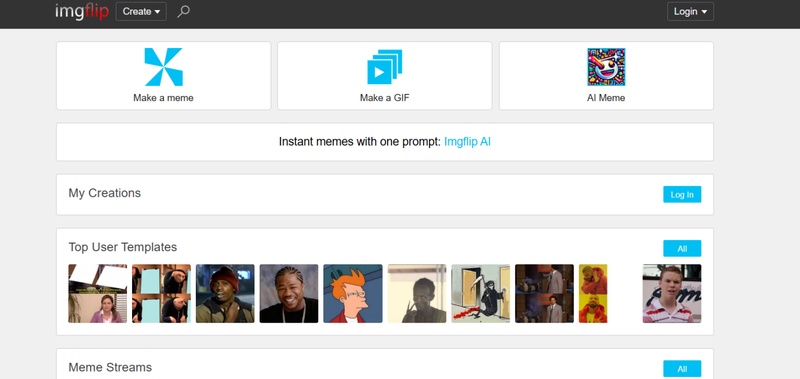This screenshot has width=800, height=379.
Task: Click the Meme Streams heading
Action: pos(110,367)
